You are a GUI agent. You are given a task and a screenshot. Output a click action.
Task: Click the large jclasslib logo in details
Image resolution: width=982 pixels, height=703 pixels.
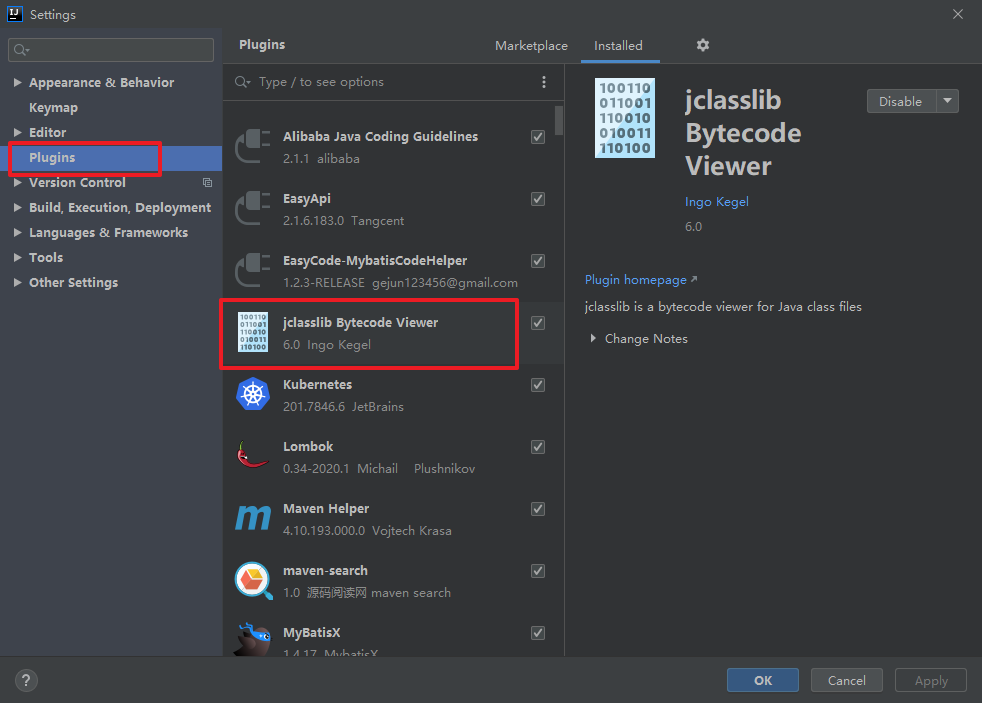(624, 118)
